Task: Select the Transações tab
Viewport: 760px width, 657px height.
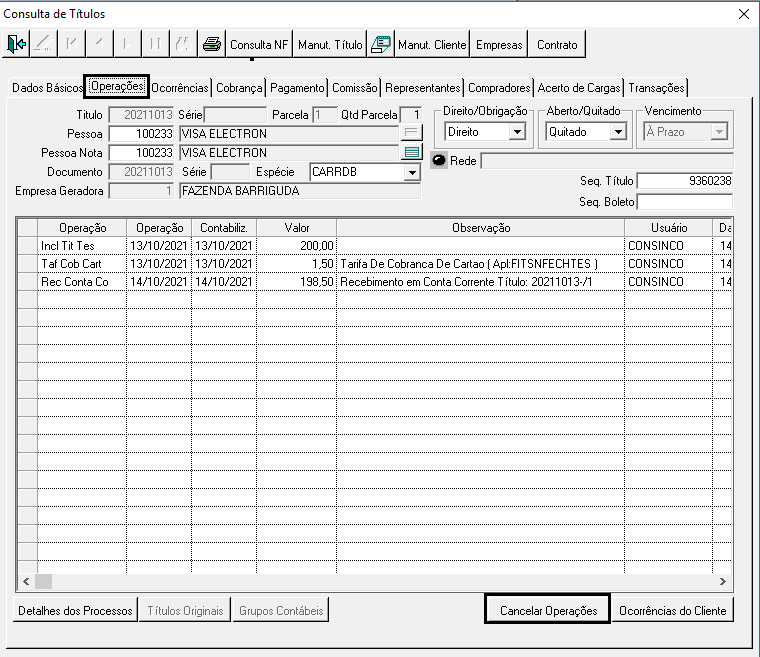Action: (x=656, y=88)
